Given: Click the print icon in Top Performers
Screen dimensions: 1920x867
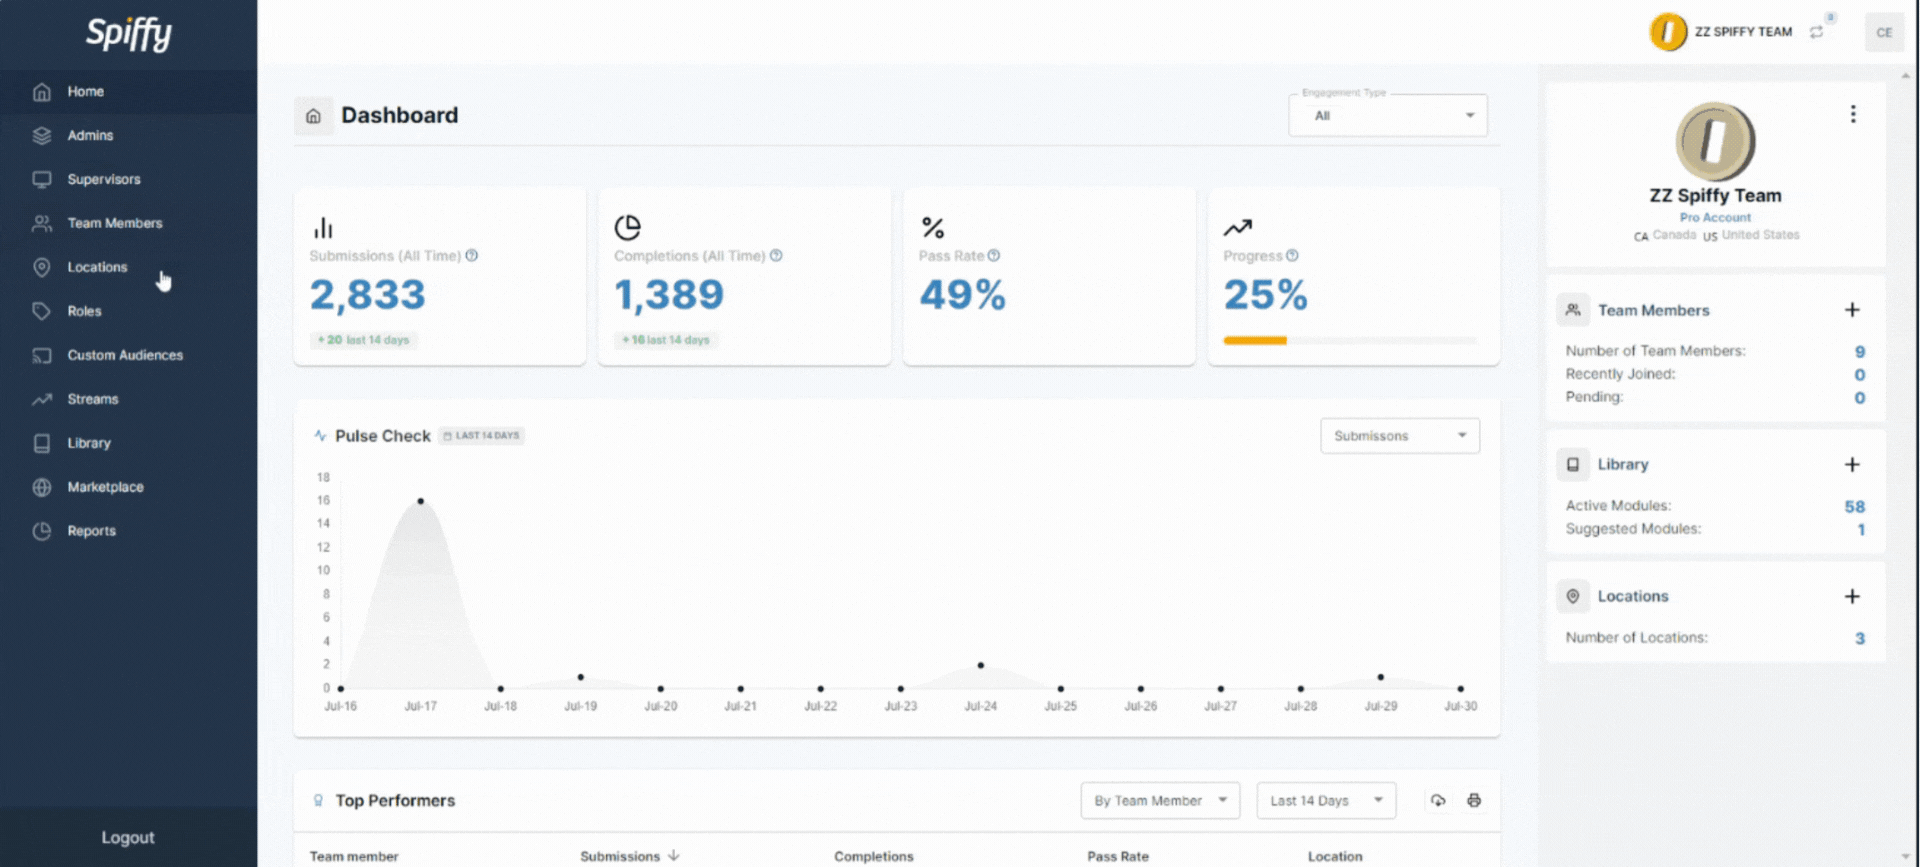Looking at the screenshot, I should 1473,800.
